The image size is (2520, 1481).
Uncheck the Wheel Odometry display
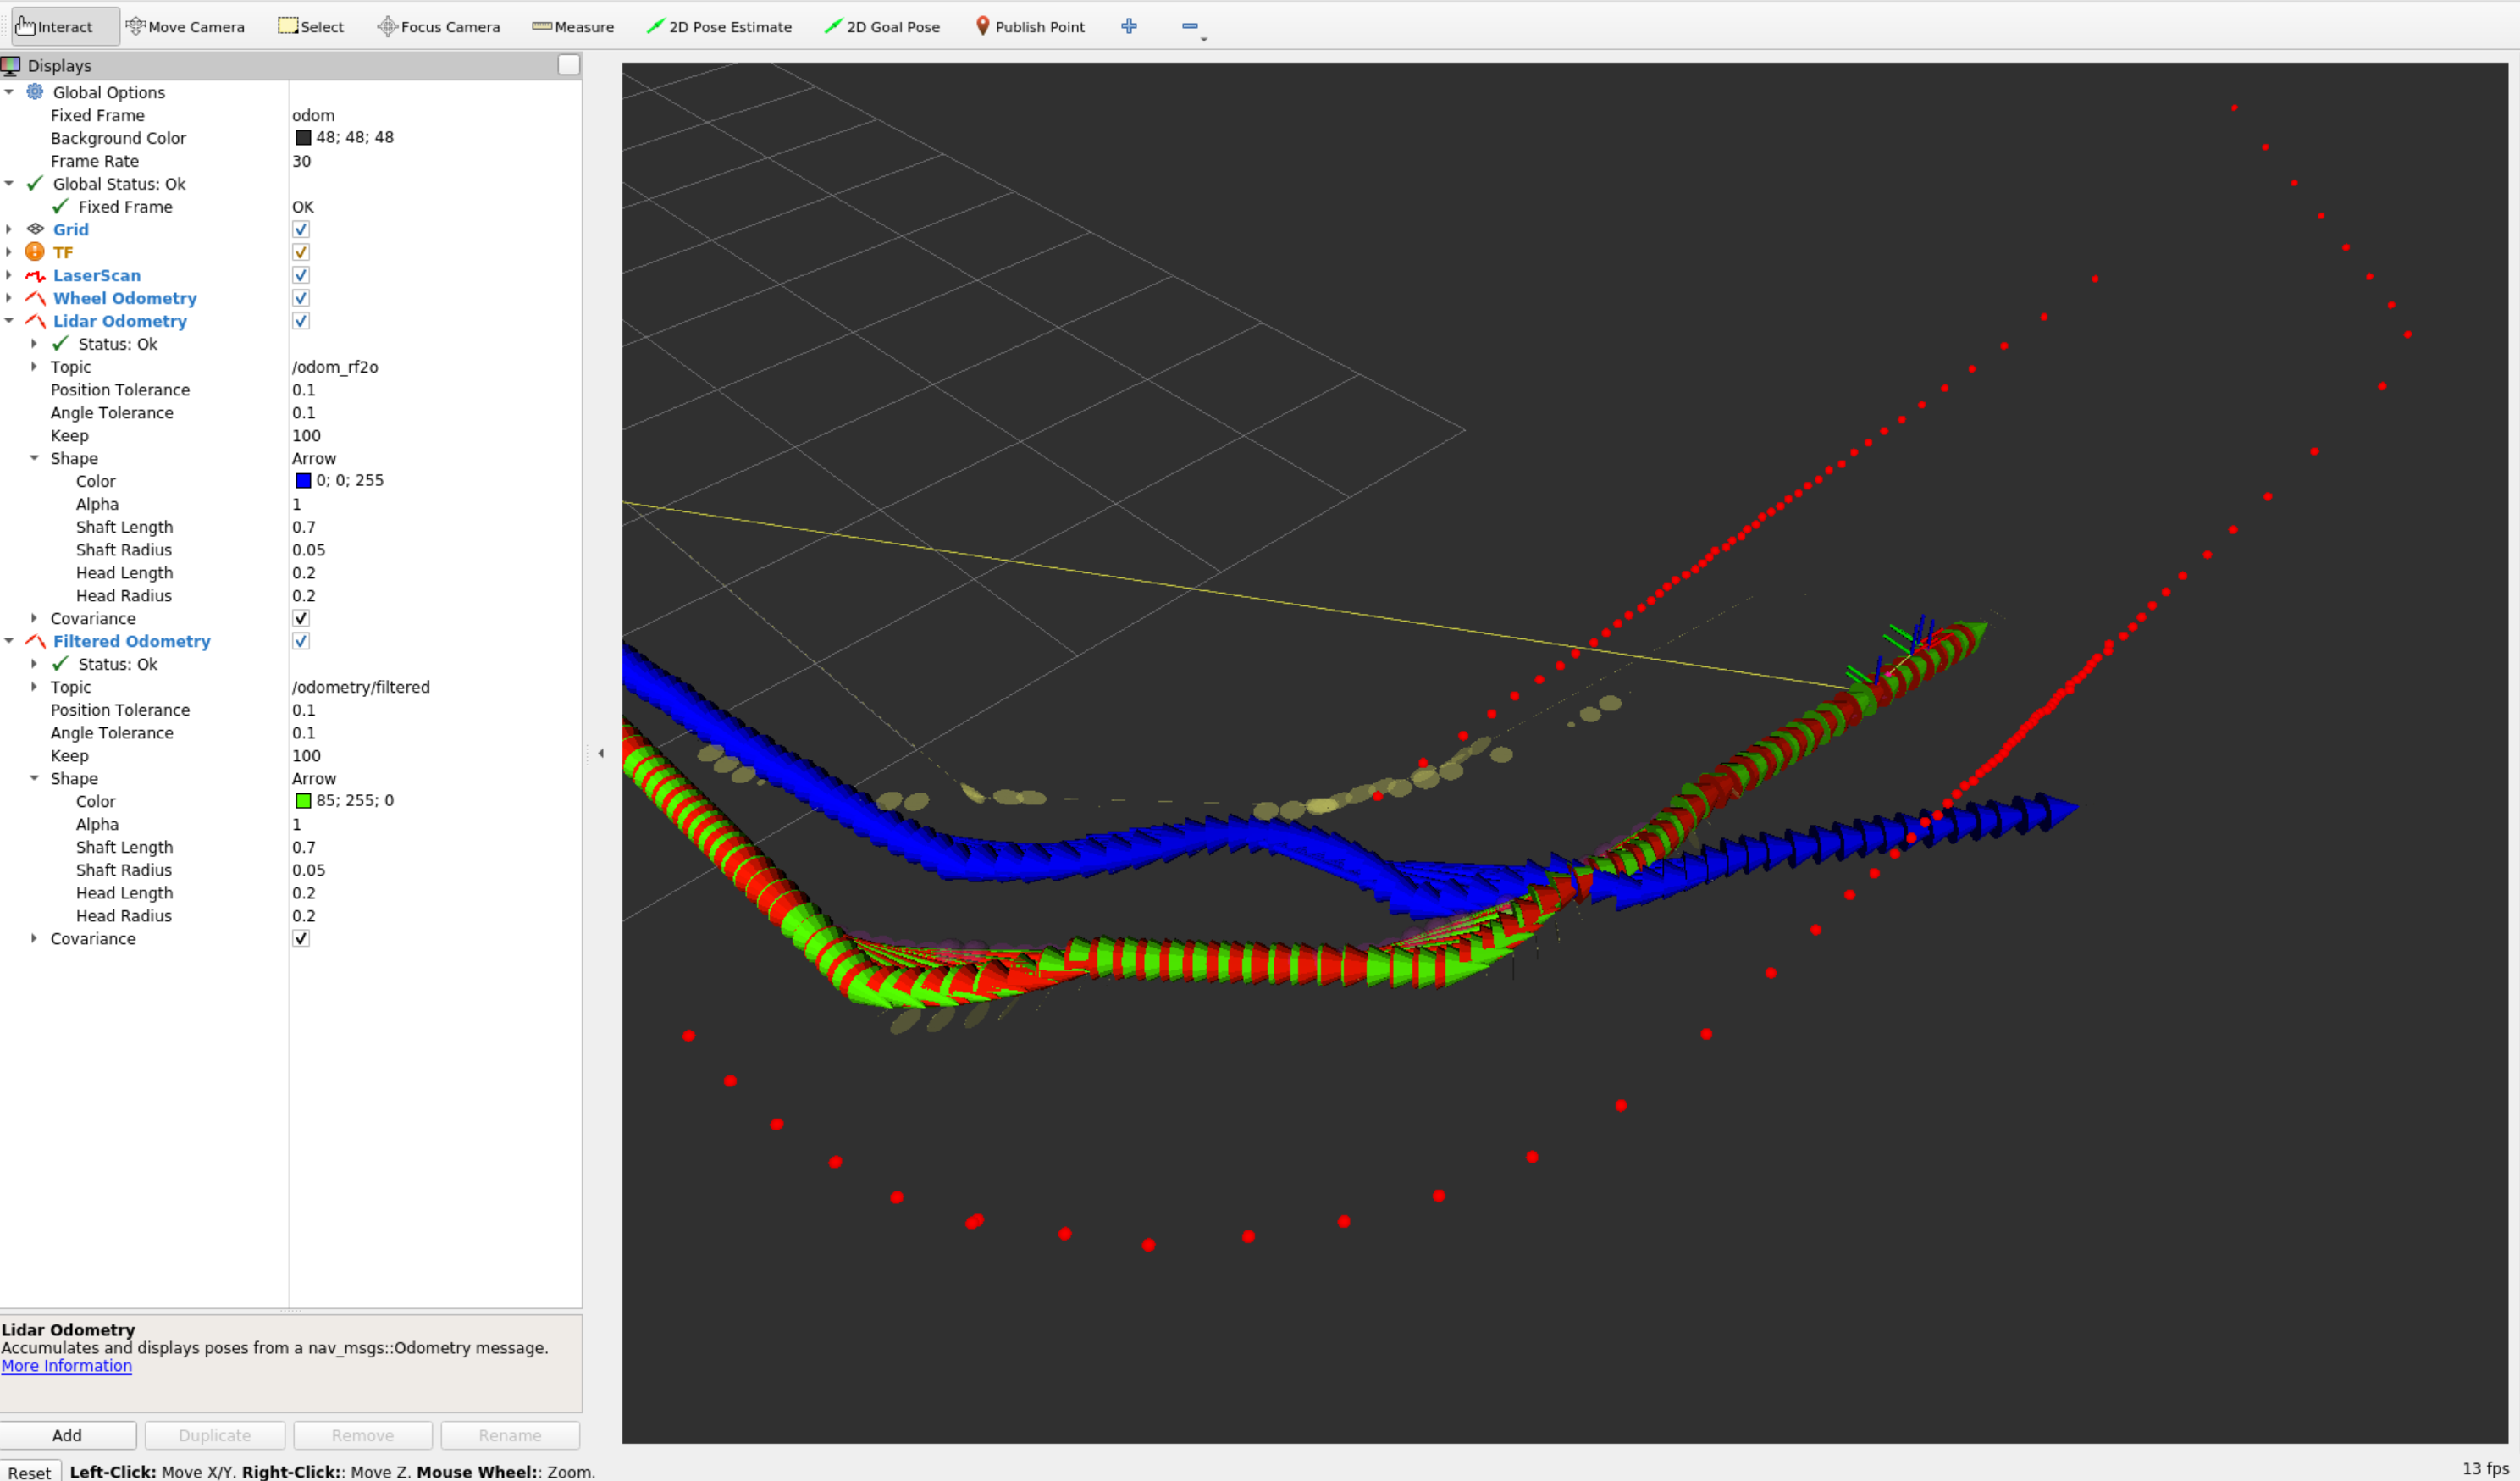[301, 298]
